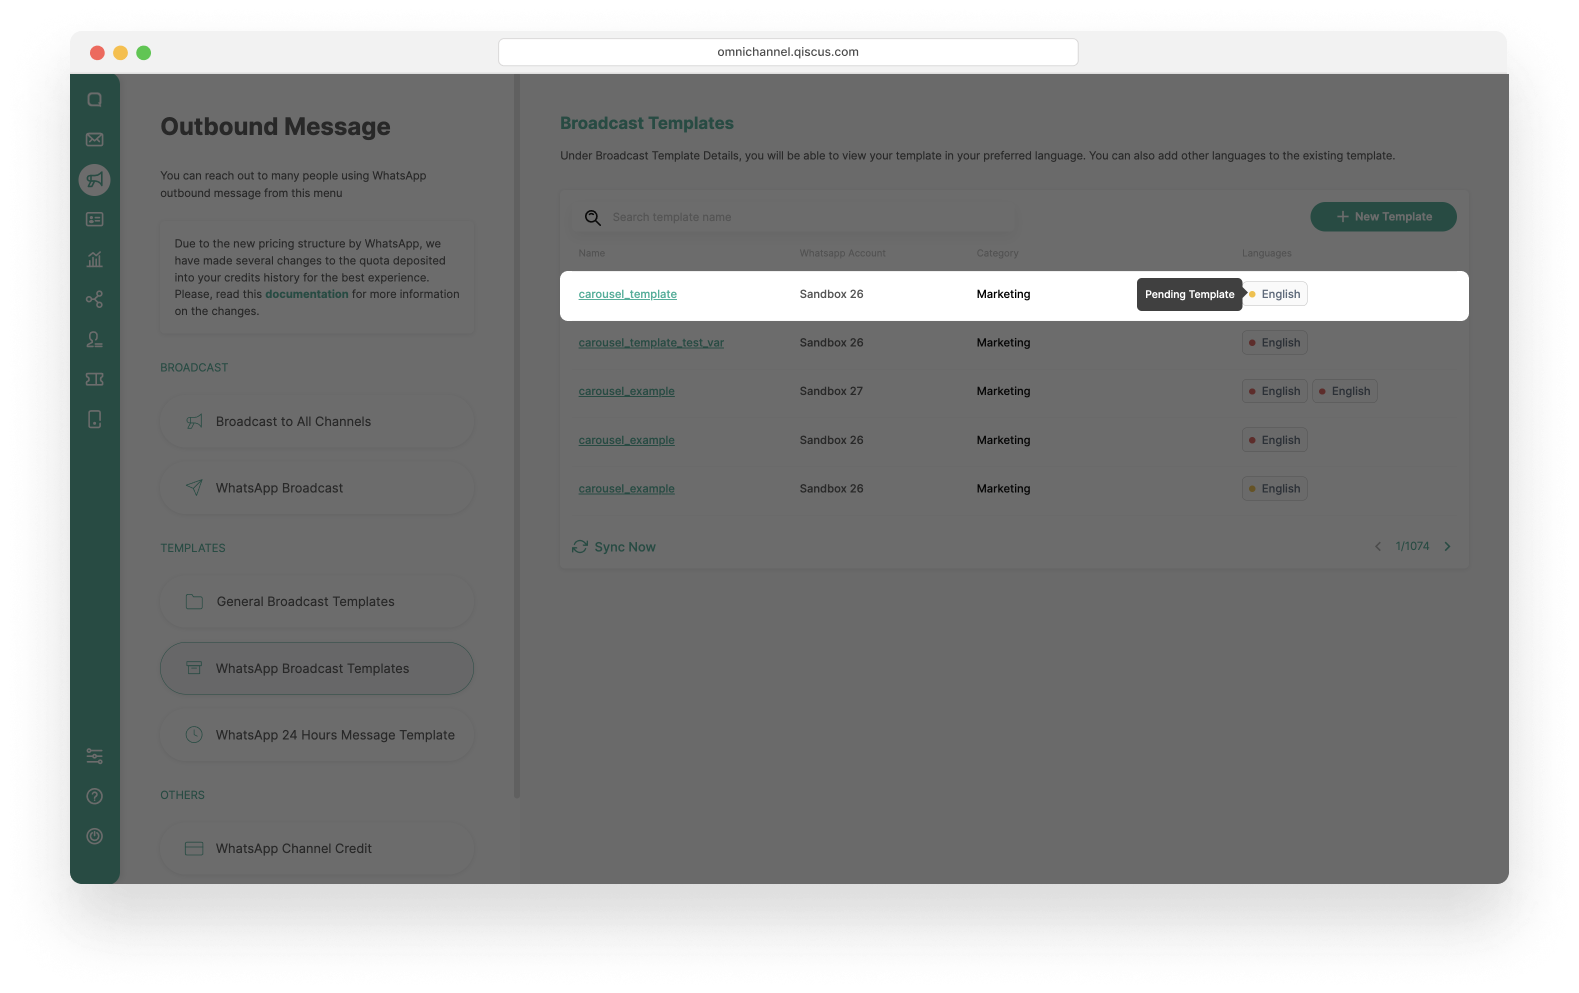Click the Category column header
The image size is (1579, 993).
[x=998, y=254]
